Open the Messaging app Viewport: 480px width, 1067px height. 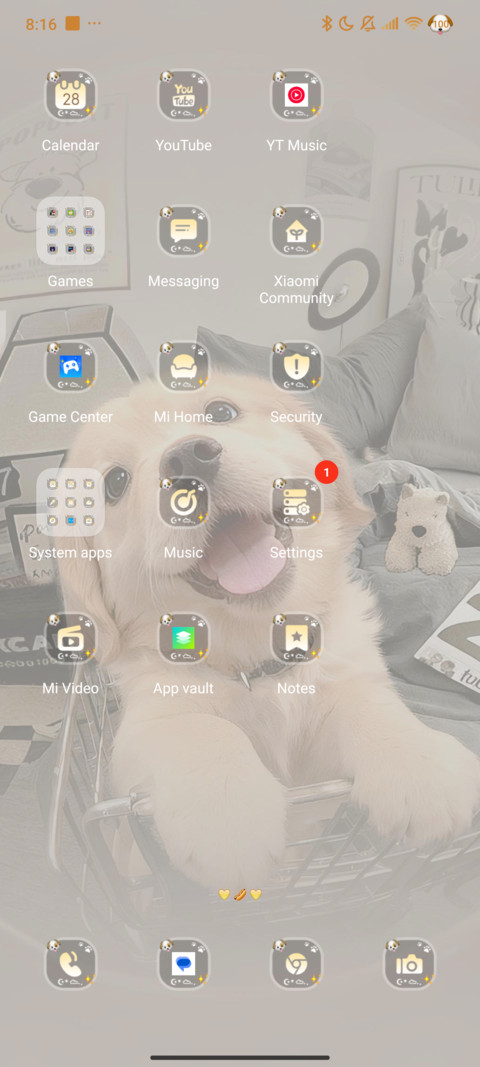(183, 231)
